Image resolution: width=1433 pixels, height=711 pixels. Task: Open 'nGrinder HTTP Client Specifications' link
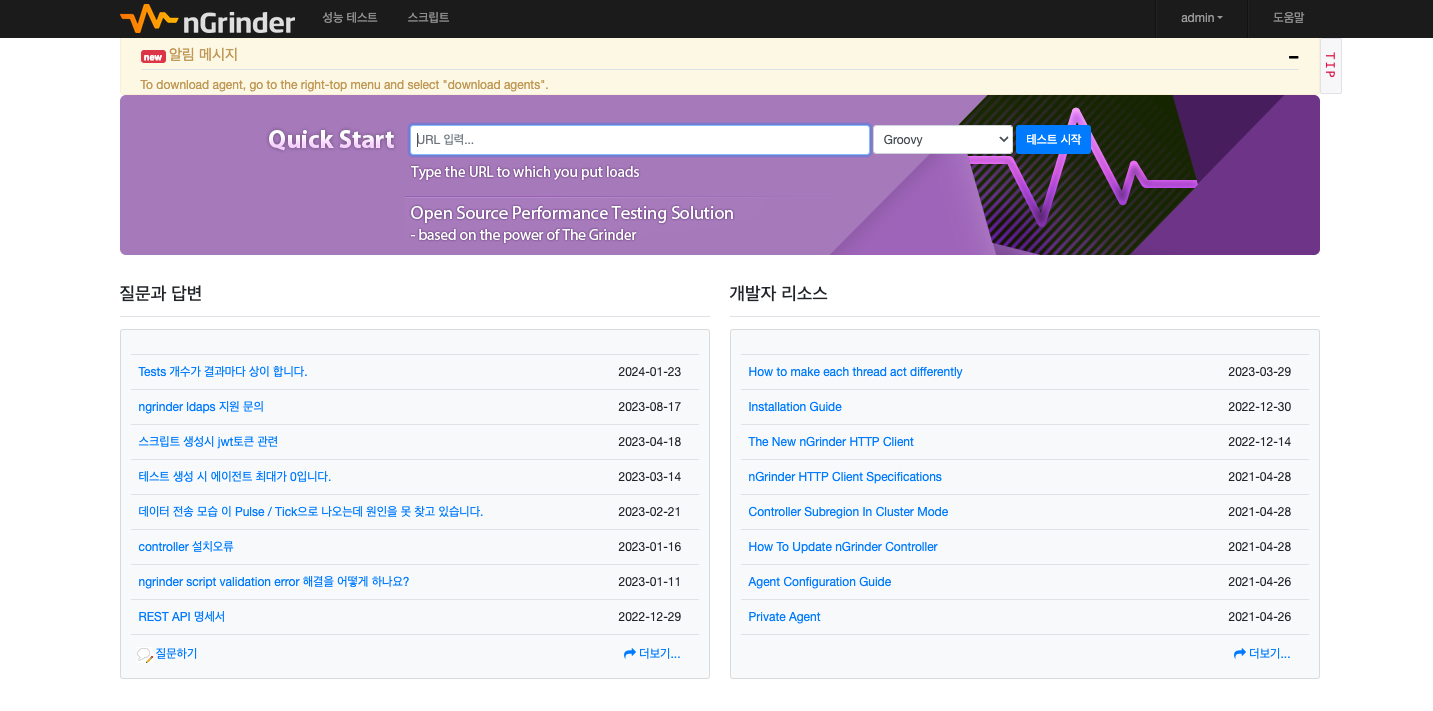pos(845,477)
